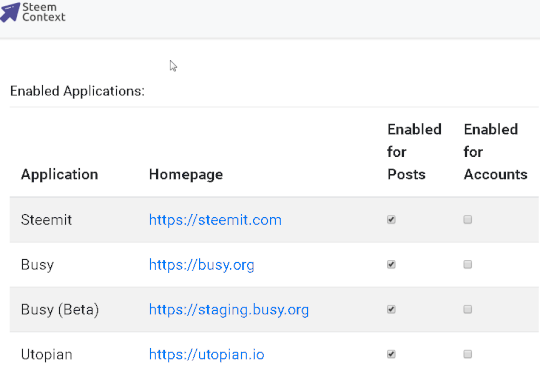
Task: Select the Busy (Beta) application name cell
Action: coord(60,310)
